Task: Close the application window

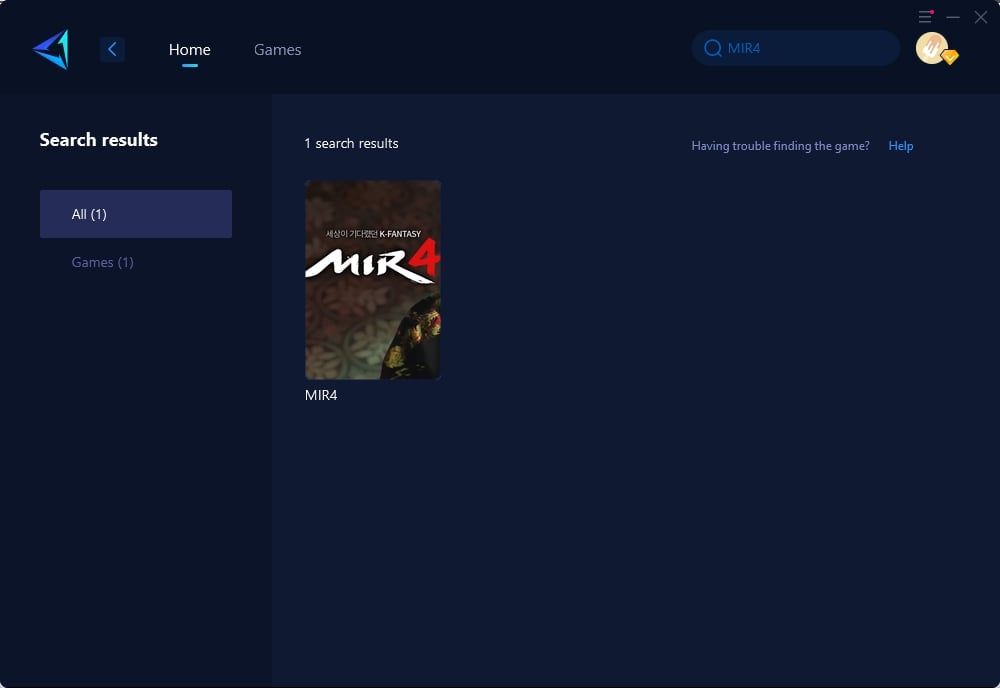Action: (x=981, y=17)
